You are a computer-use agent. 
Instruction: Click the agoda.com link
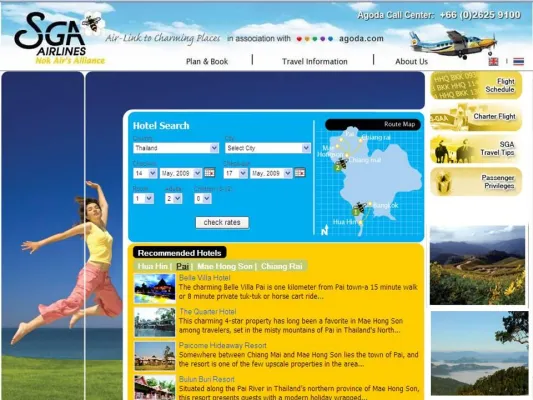point(361,39)
